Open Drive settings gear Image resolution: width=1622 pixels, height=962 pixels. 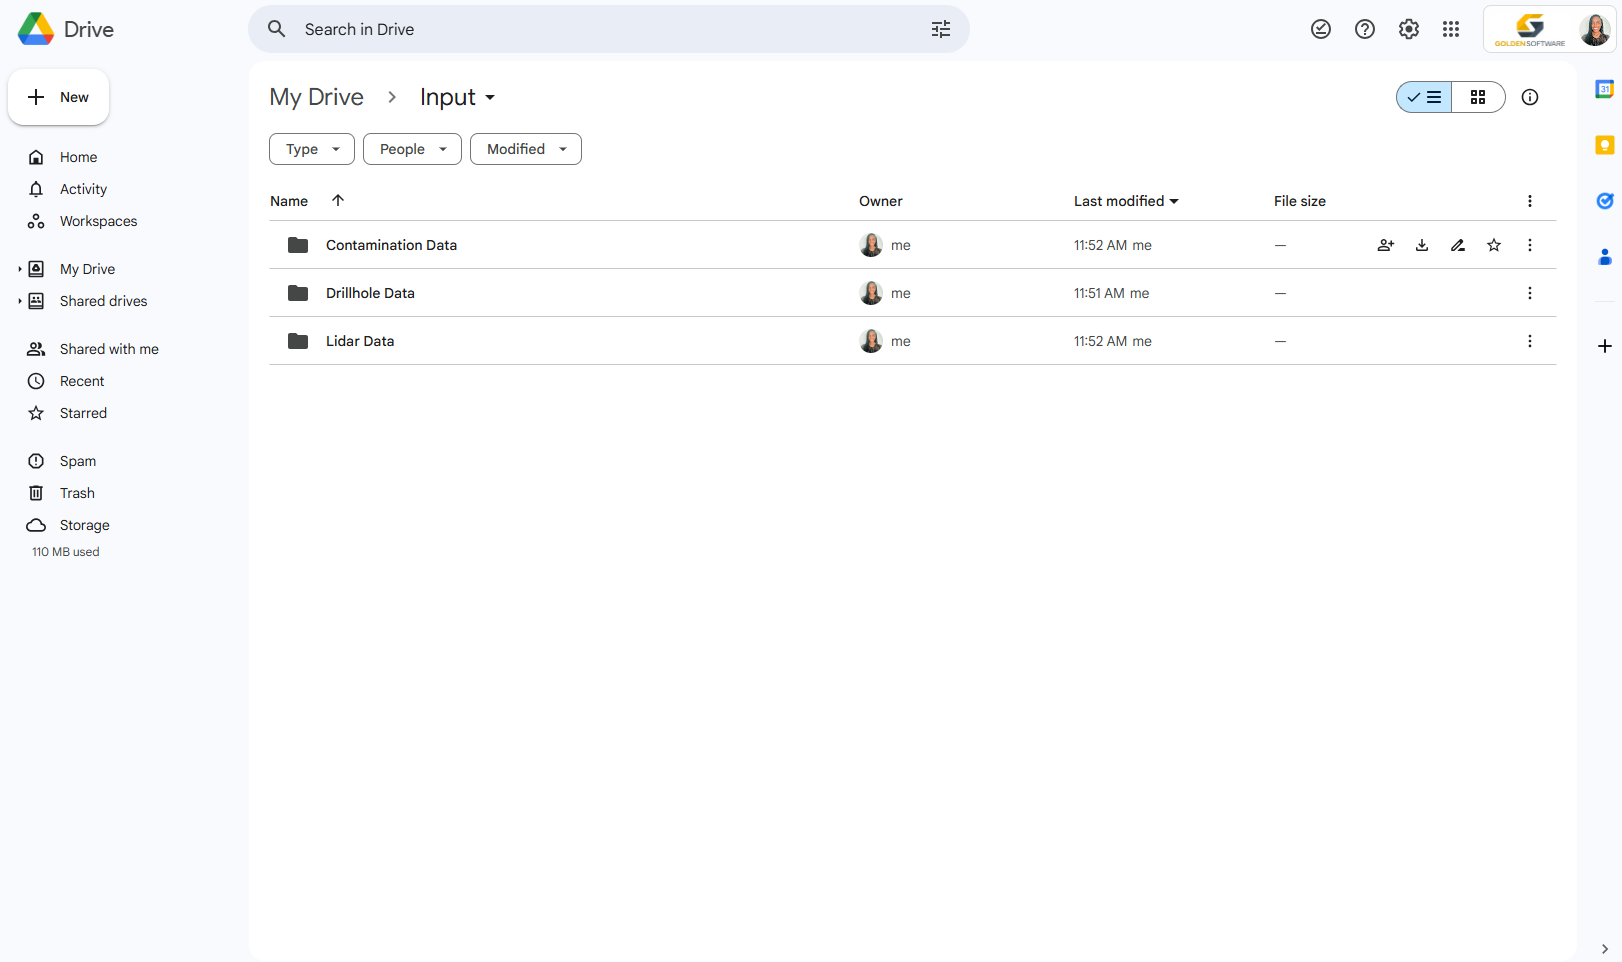1409,29
